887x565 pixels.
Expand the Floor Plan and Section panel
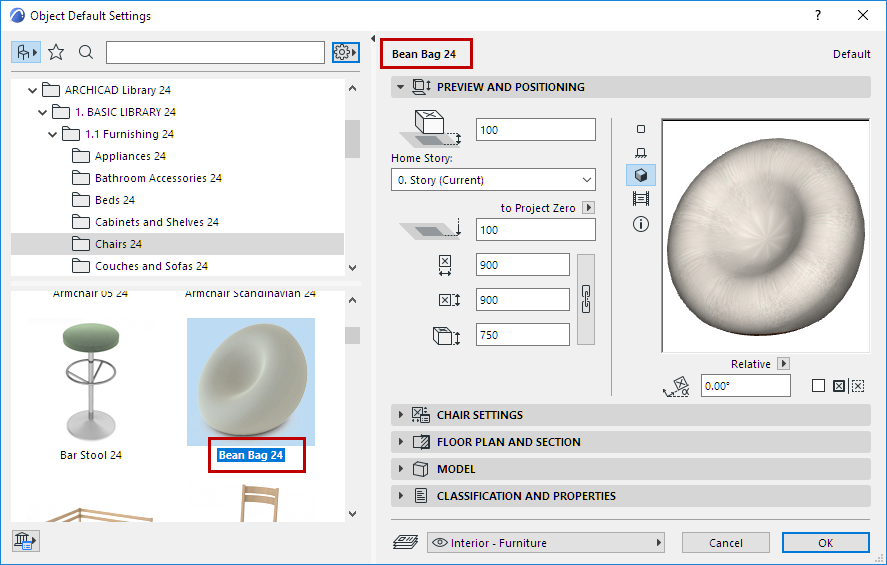(401, 442)
